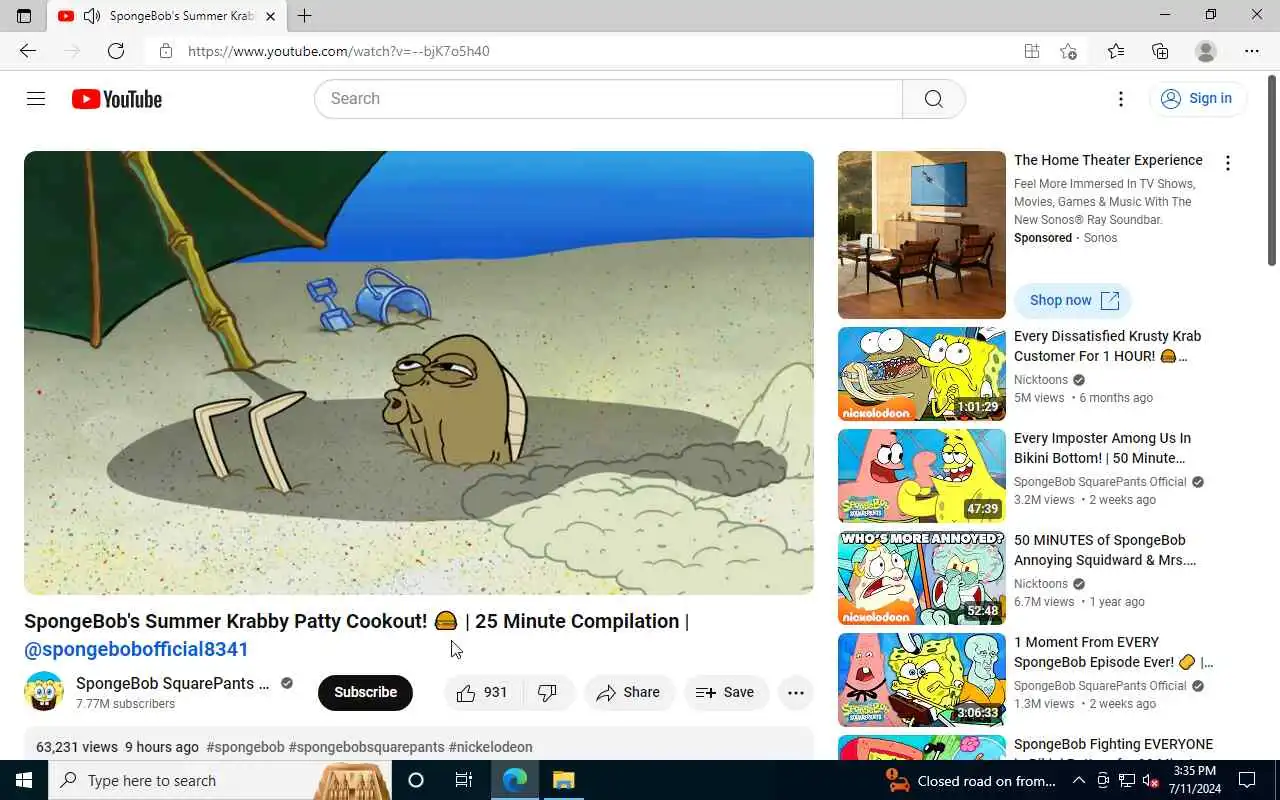
Task: Open 50 MINUTES of SpongeBob Annoying Squidward thumbnail
Action: pos(922,578)
